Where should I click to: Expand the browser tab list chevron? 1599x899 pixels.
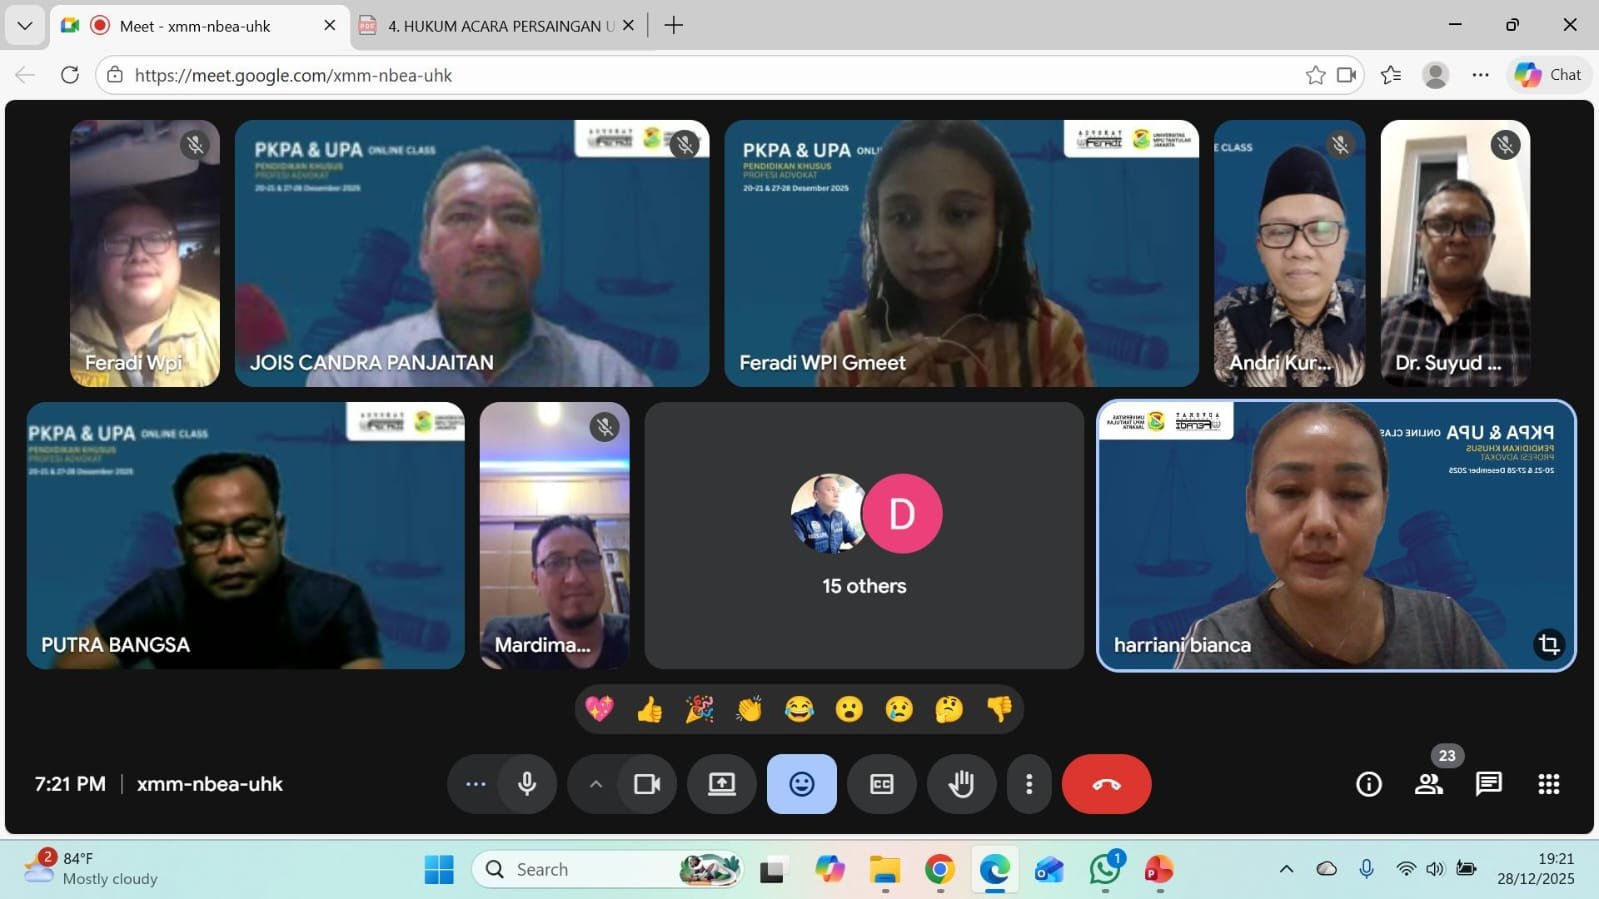25,25
